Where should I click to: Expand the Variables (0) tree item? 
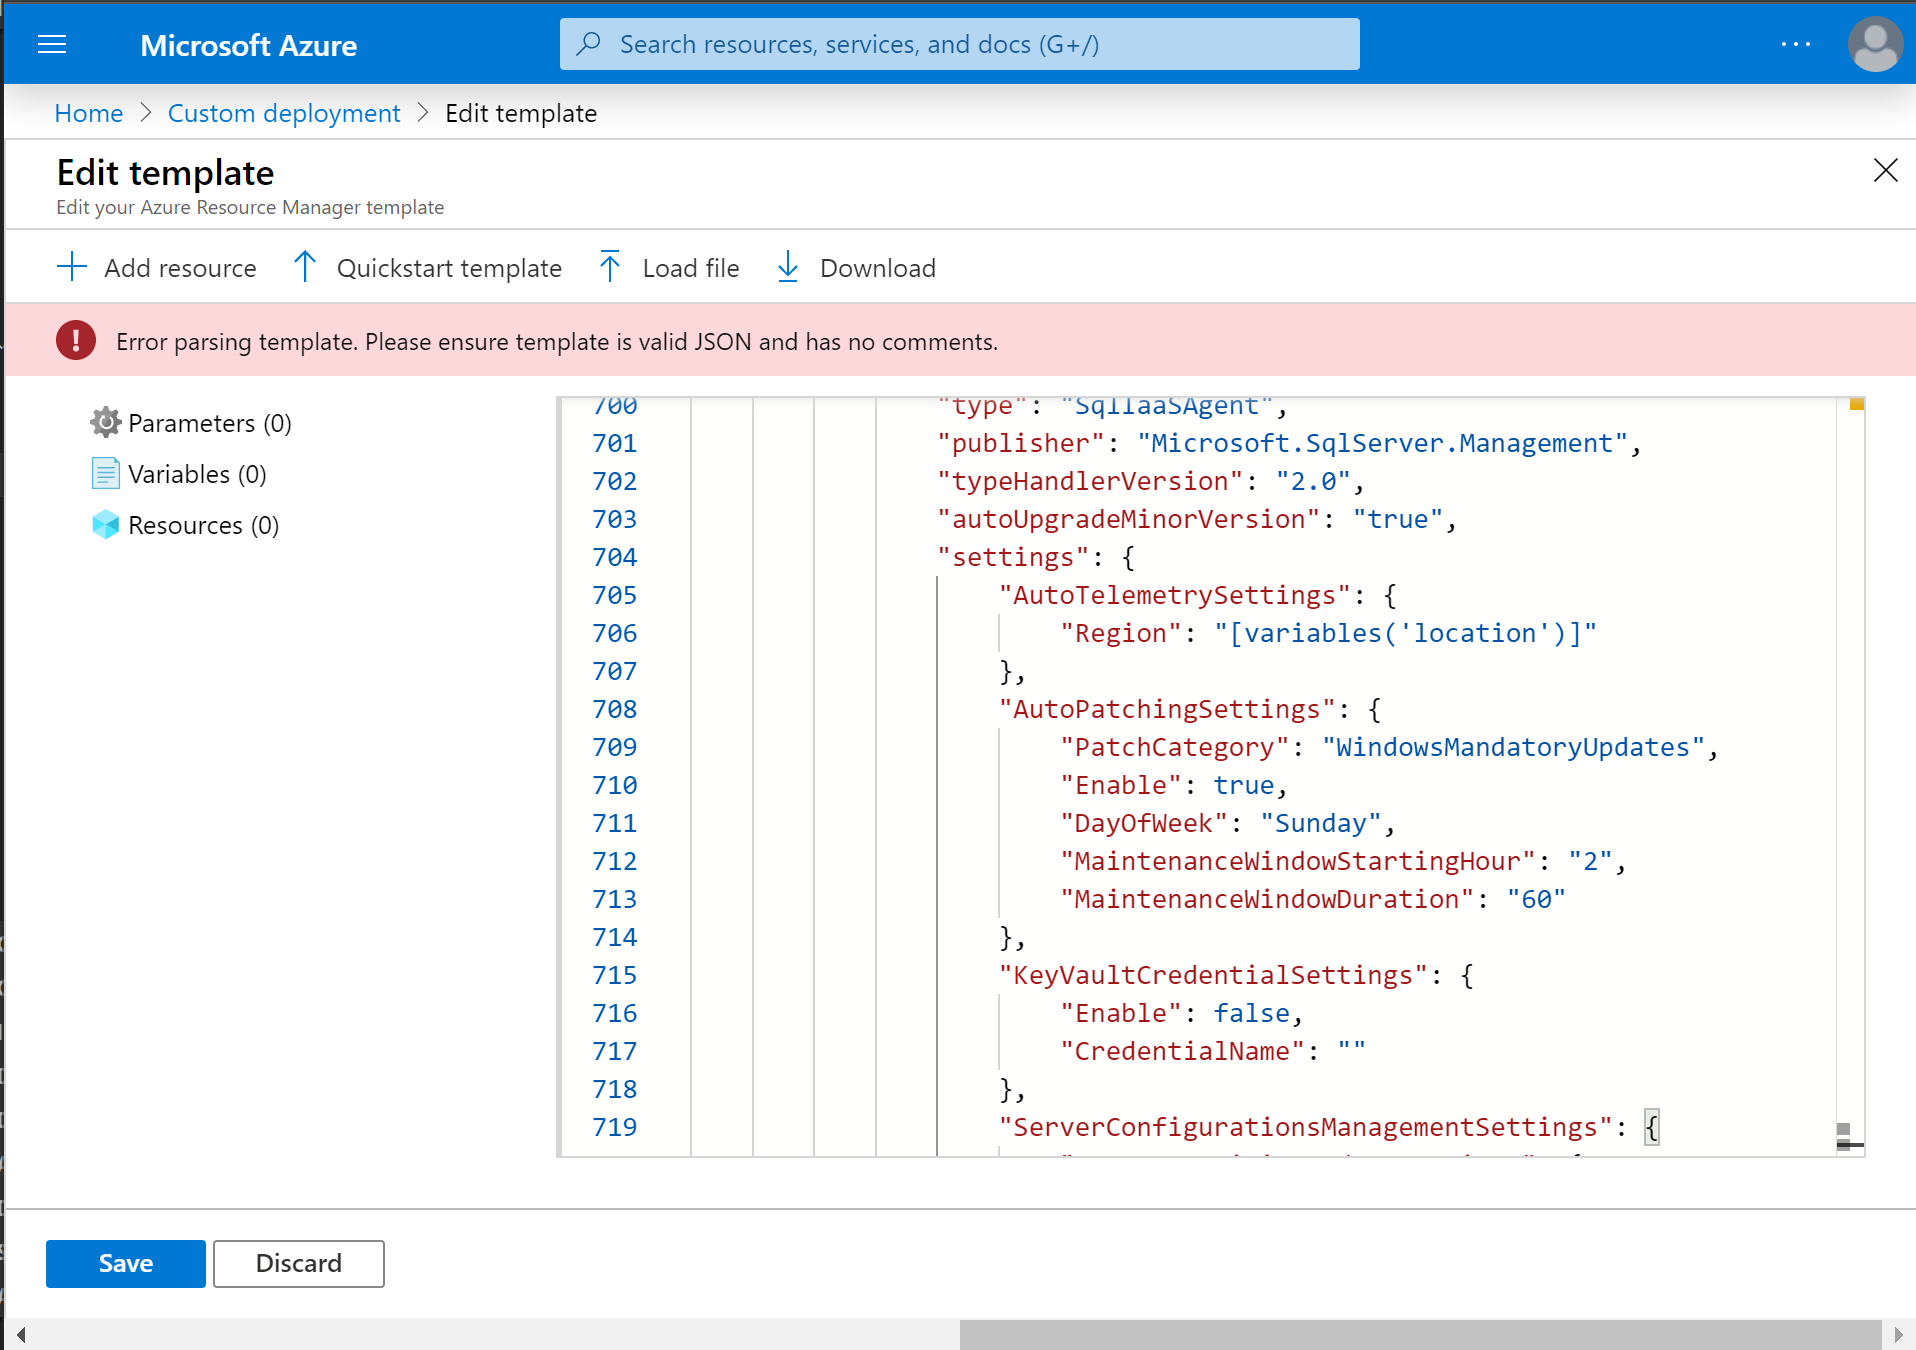(196, 473)
